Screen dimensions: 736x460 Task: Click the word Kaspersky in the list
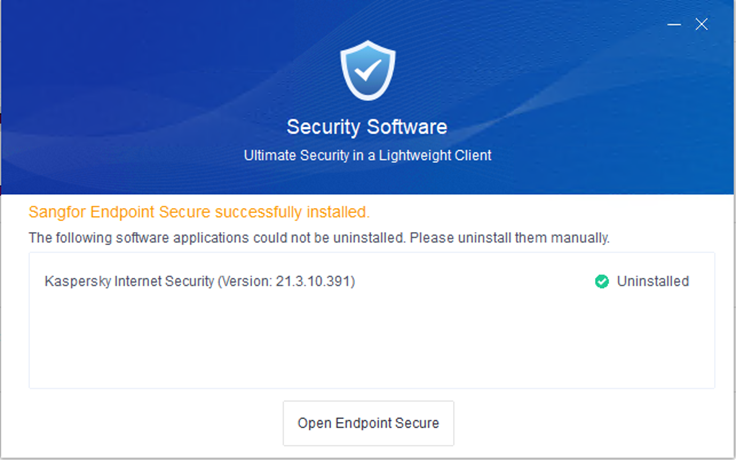click(76, 282)
